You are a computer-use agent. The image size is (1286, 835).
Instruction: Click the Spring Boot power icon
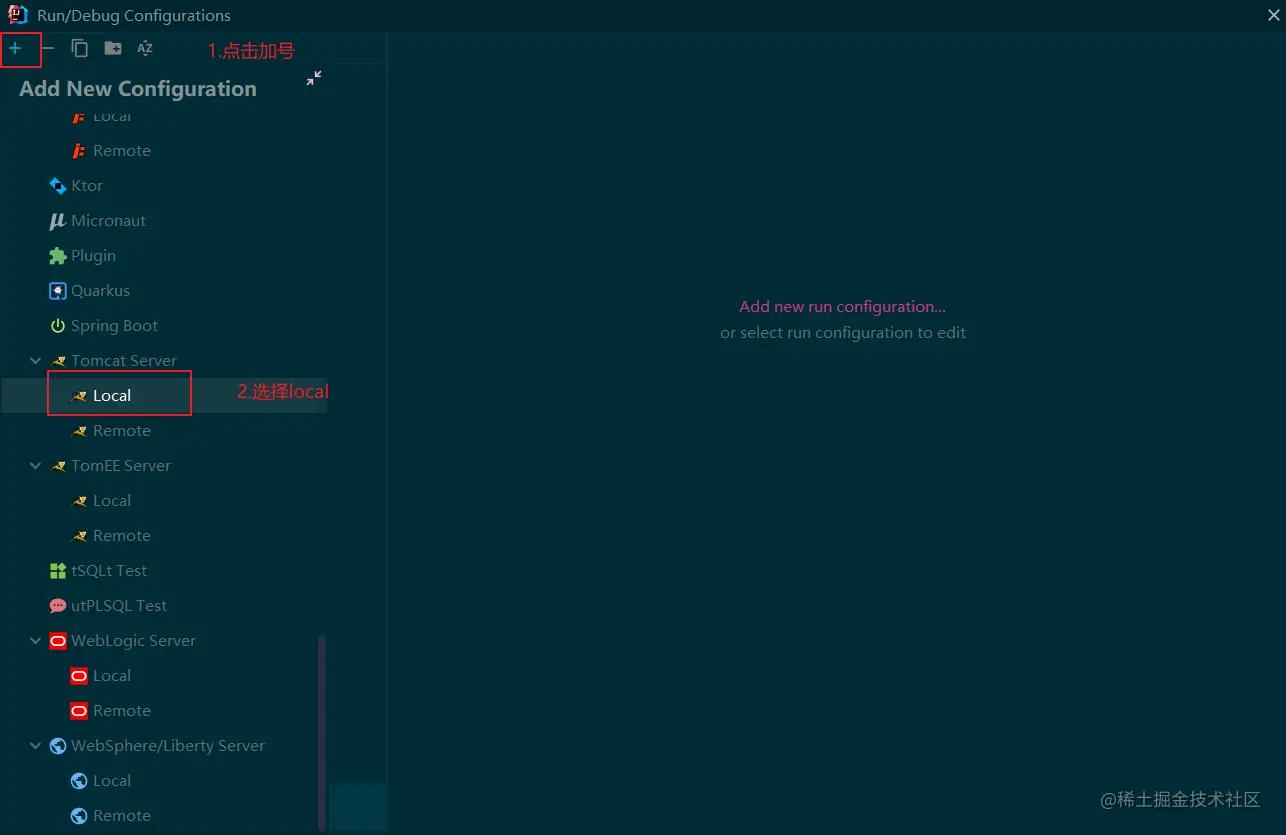tap(58, 326)
